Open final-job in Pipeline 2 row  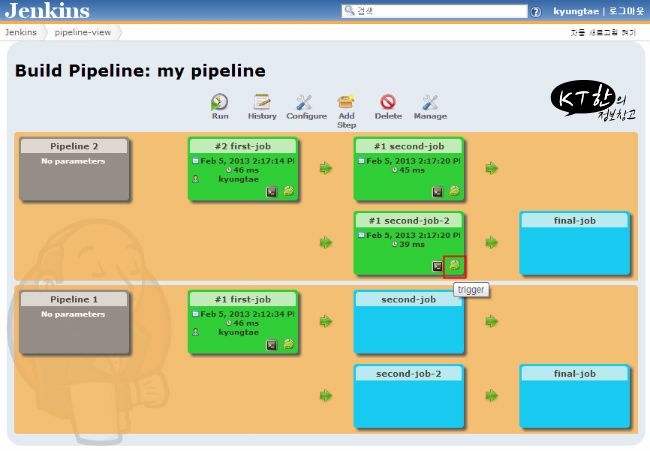(575, 243)
